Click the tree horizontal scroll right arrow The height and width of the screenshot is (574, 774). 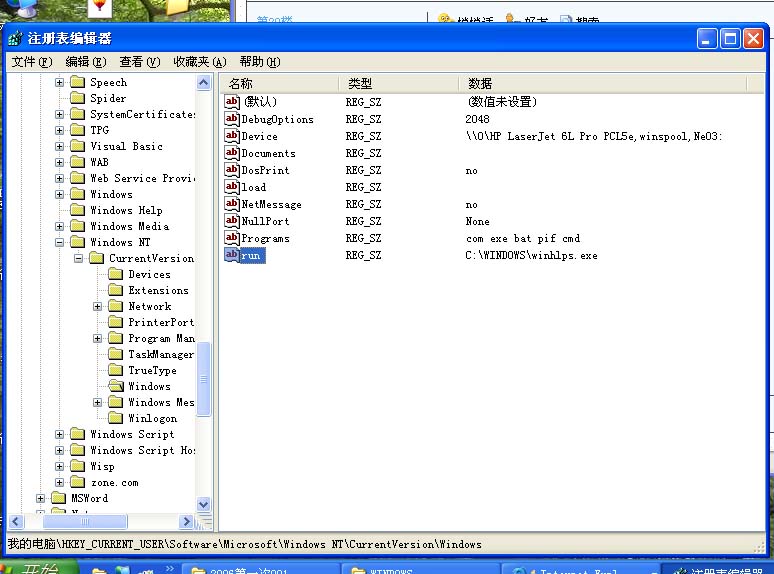(x=187, y=521)
